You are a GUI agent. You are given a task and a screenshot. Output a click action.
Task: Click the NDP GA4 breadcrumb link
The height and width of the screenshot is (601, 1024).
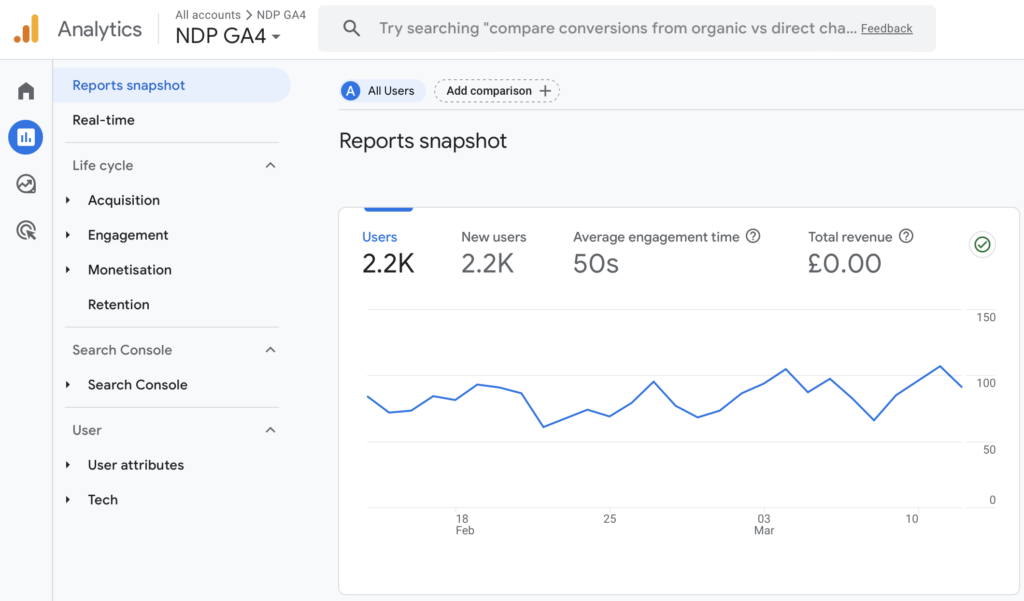point(281,14)
